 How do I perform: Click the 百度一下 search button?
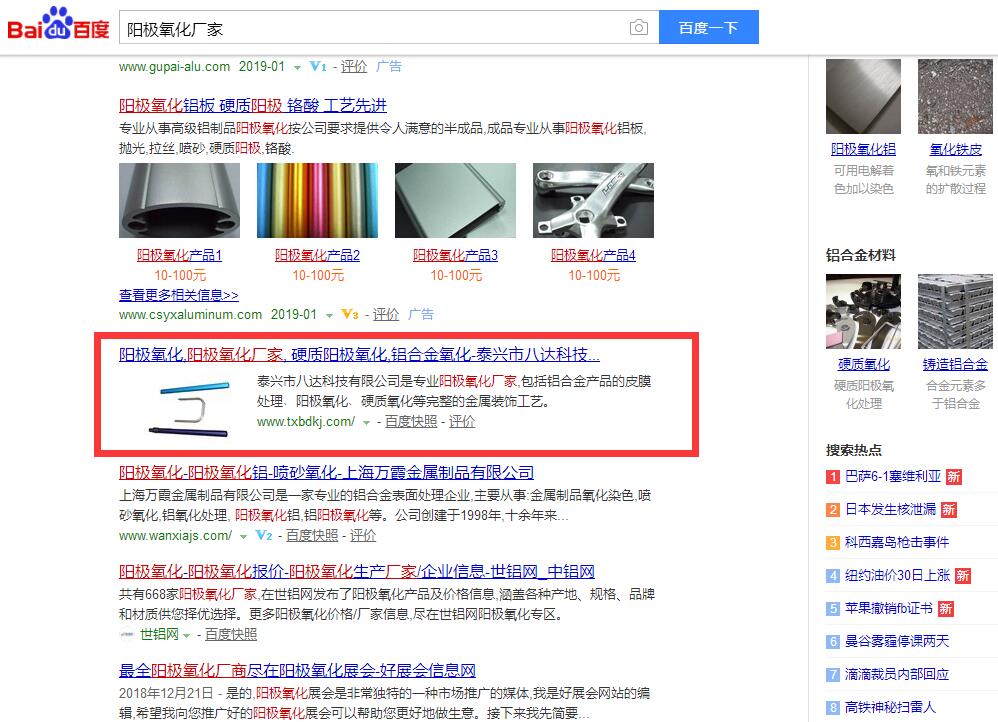pos(708,27)
